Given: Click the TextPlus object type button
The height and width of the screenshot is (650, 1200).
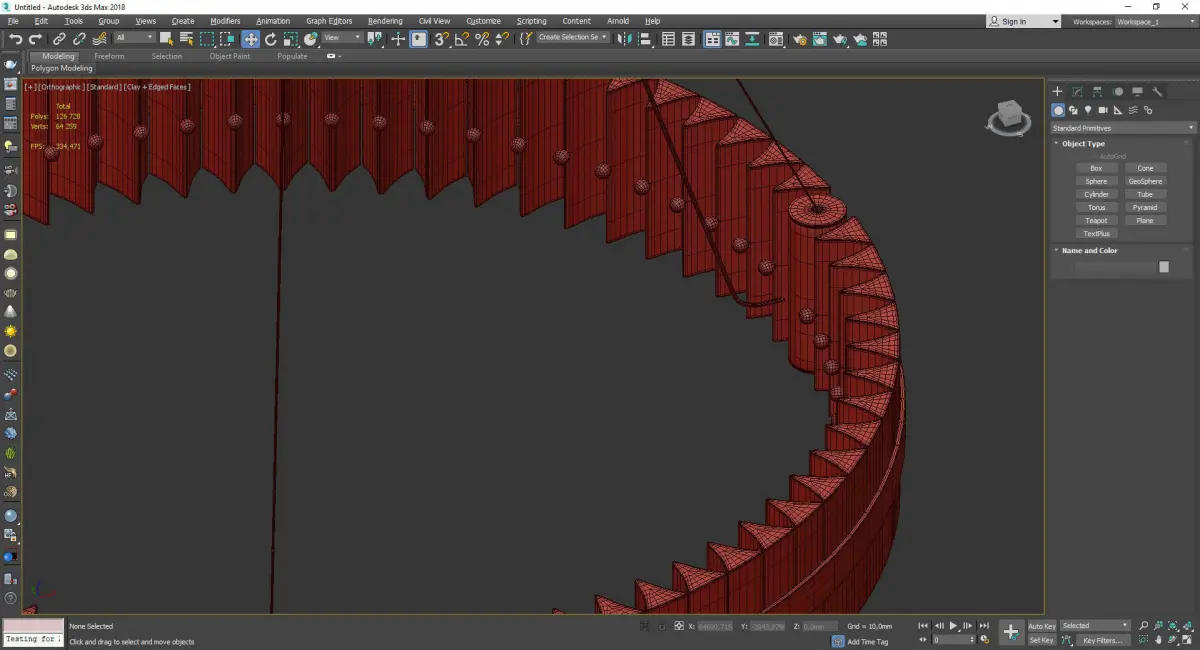Looking at the screenshot, I should (x=1096, y=233).
